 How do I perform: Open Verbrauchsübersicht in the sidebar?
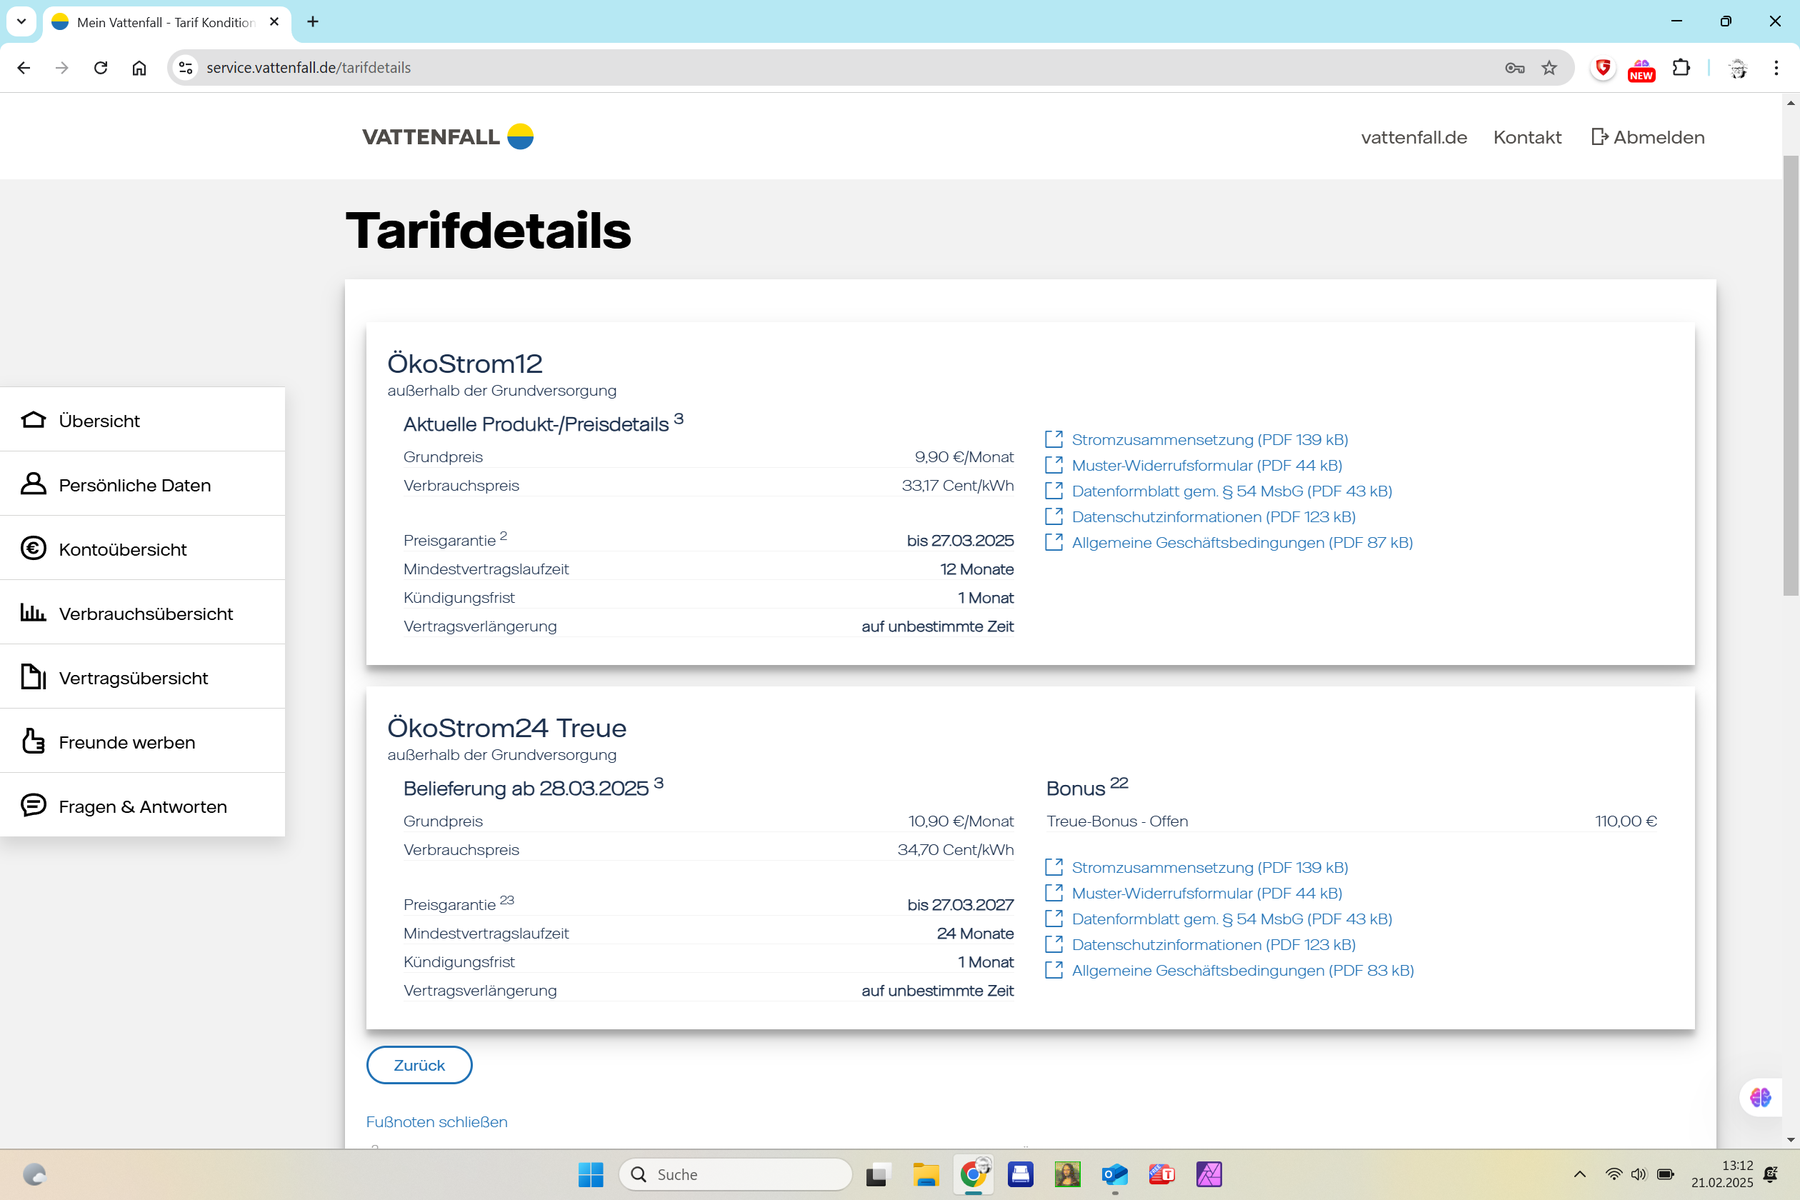pyautogui.click(x=142, y=613)
